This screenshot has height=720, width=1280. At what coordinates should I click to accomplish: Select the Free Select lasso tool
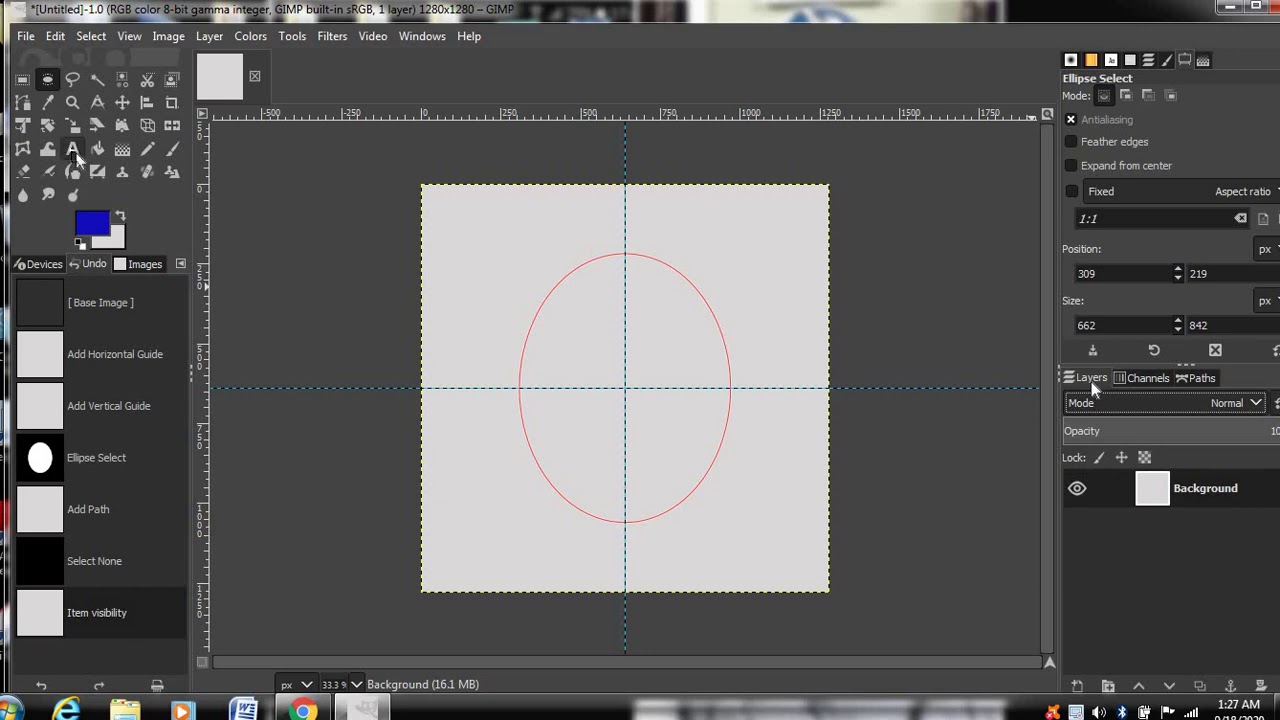[x=72, y=80]
